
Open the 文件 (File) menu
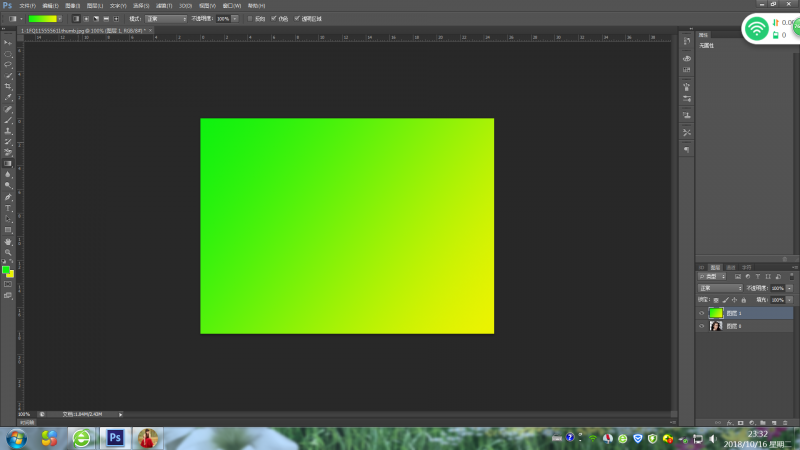pos(27,5)
